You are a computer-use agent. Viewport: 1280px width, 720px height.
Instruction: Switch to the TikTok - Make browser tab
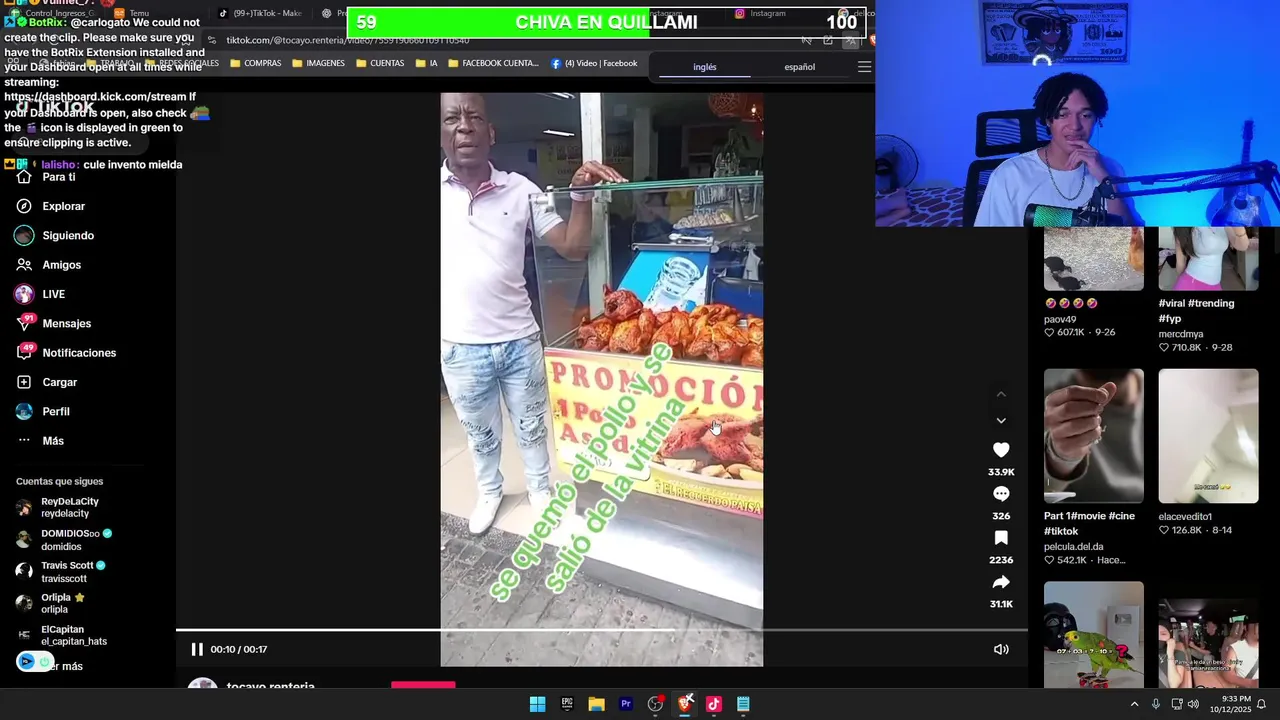pos(261,13)
